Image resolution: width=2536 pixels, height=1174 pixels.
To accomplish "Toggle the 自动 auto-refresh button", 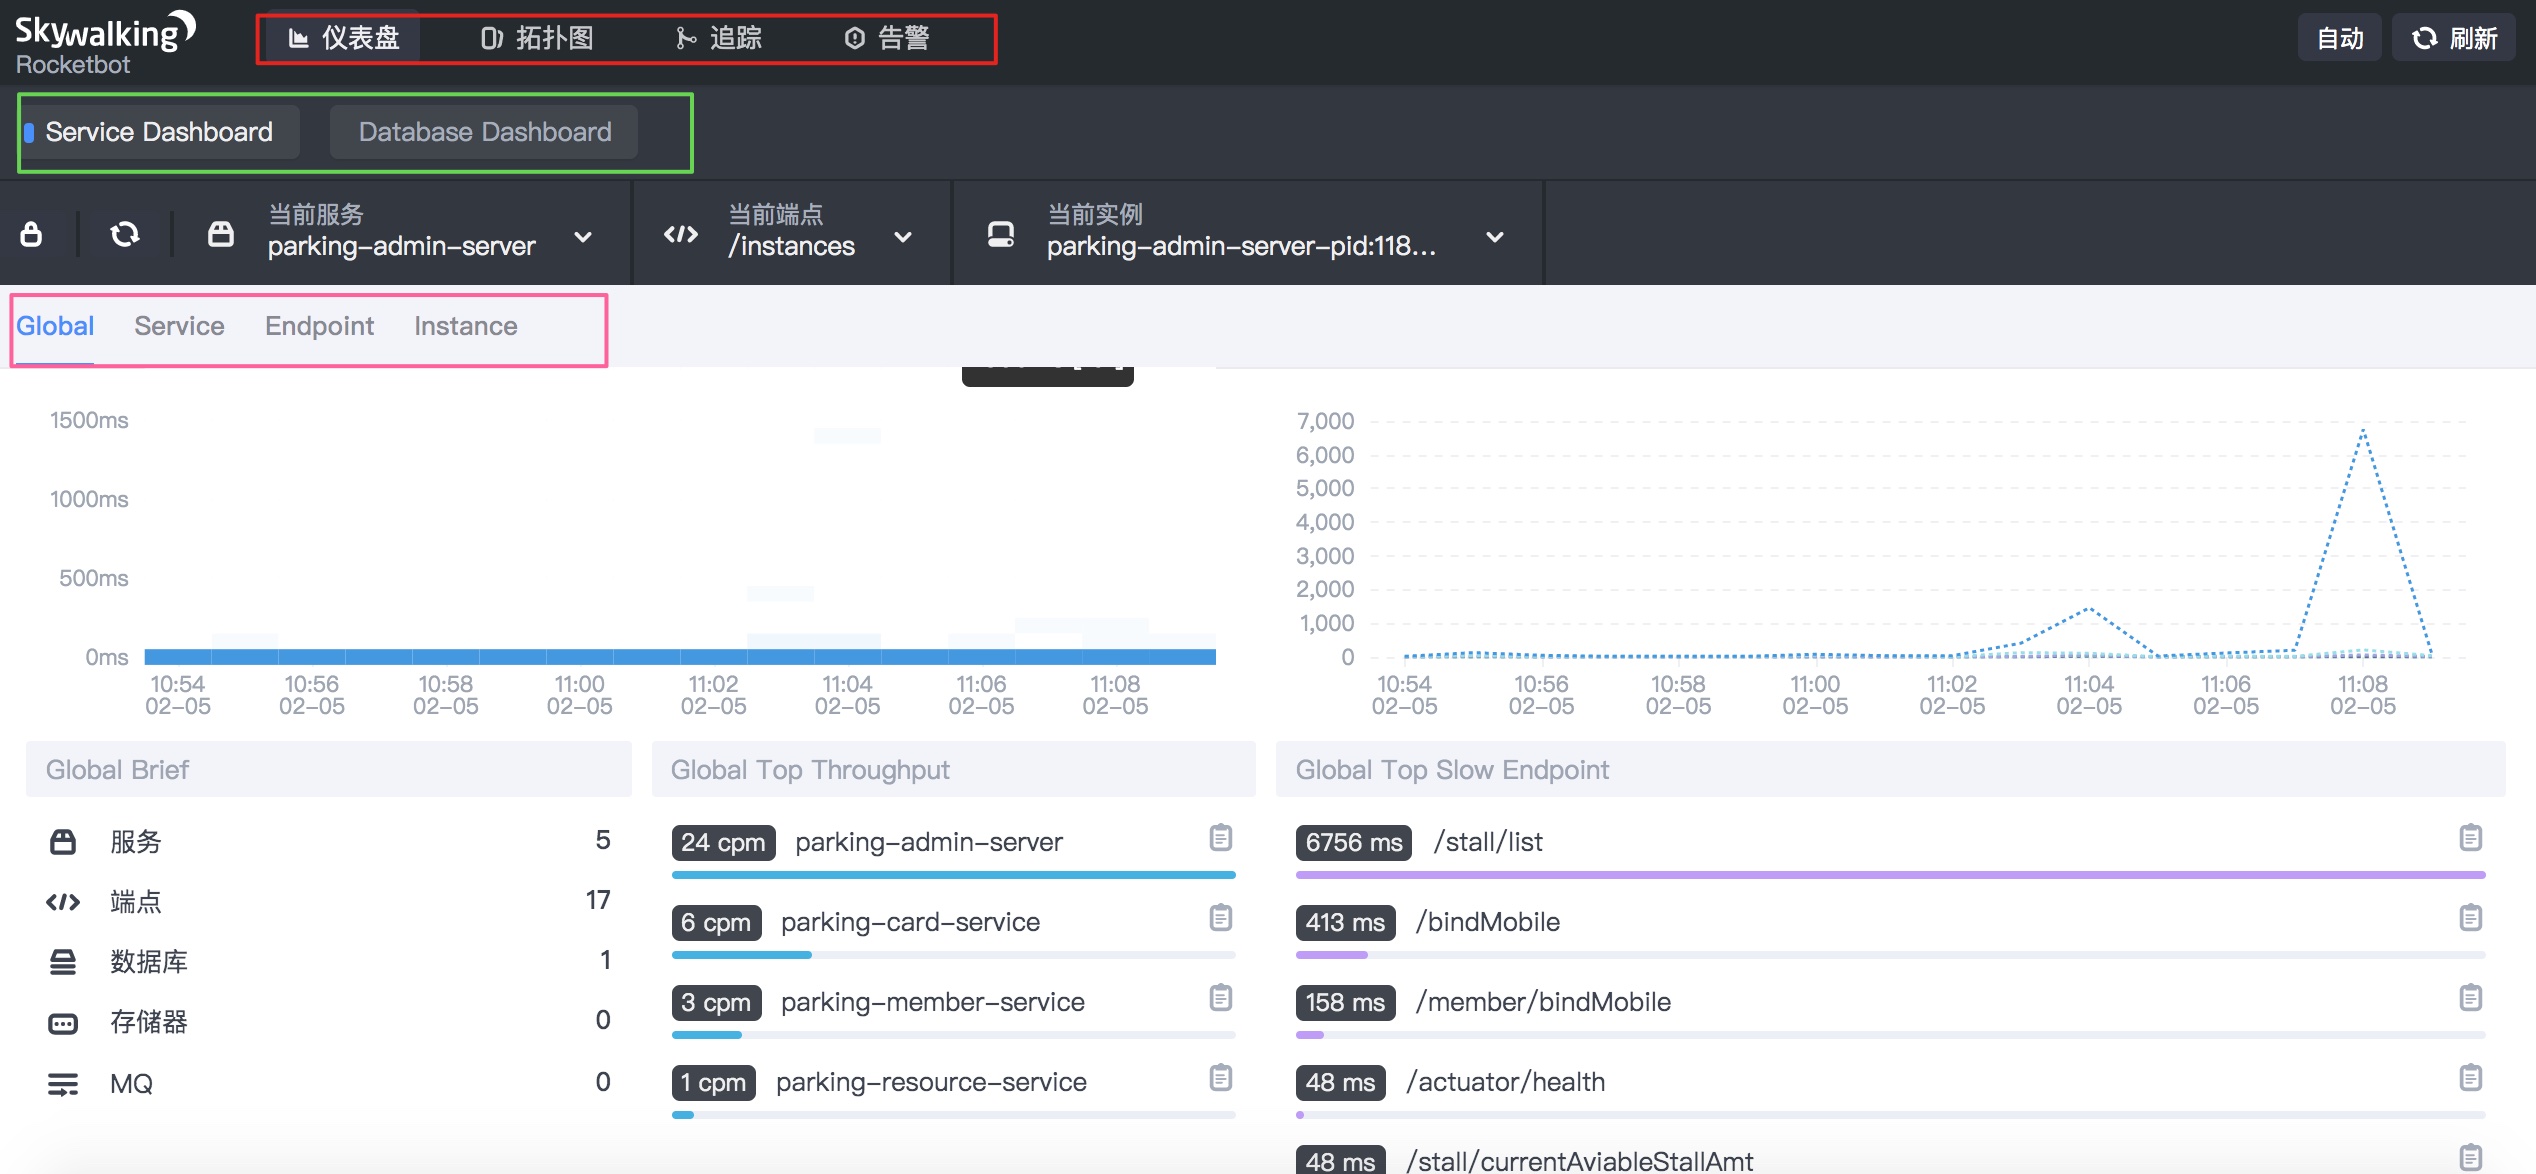I will (x=2339, y=38).
